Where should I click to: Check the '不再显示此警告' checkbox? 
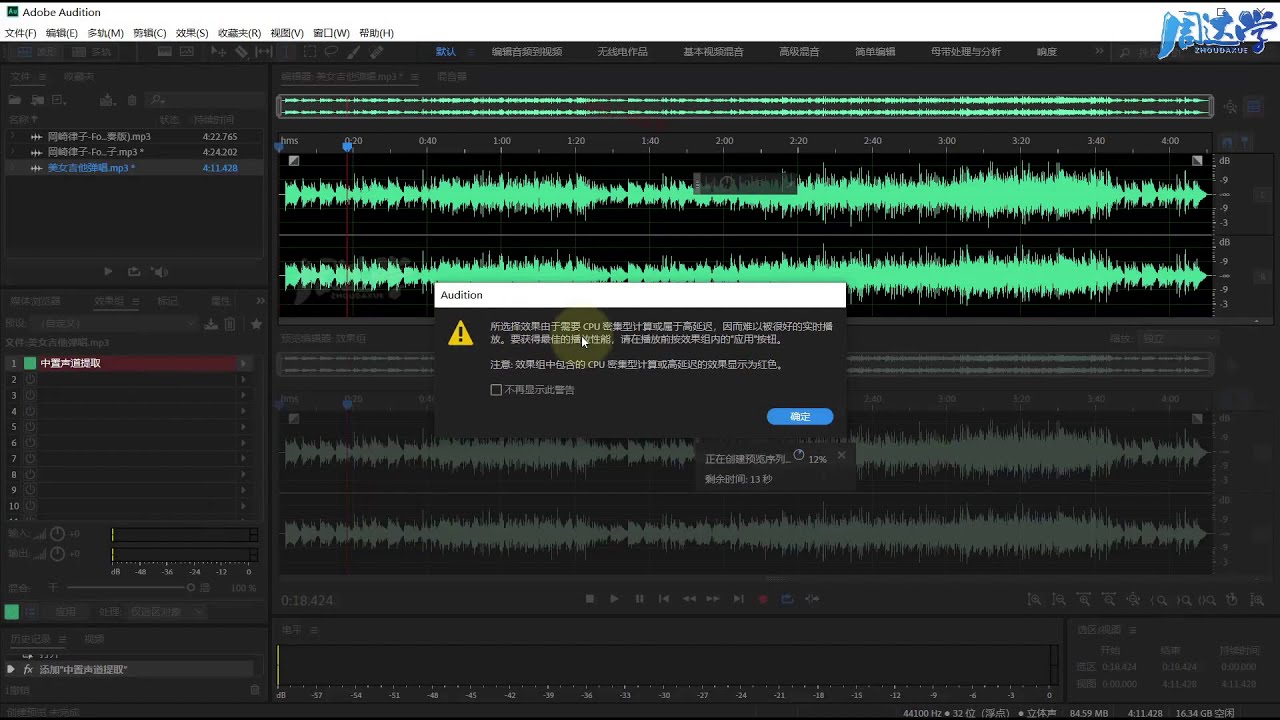pos(496,390)
